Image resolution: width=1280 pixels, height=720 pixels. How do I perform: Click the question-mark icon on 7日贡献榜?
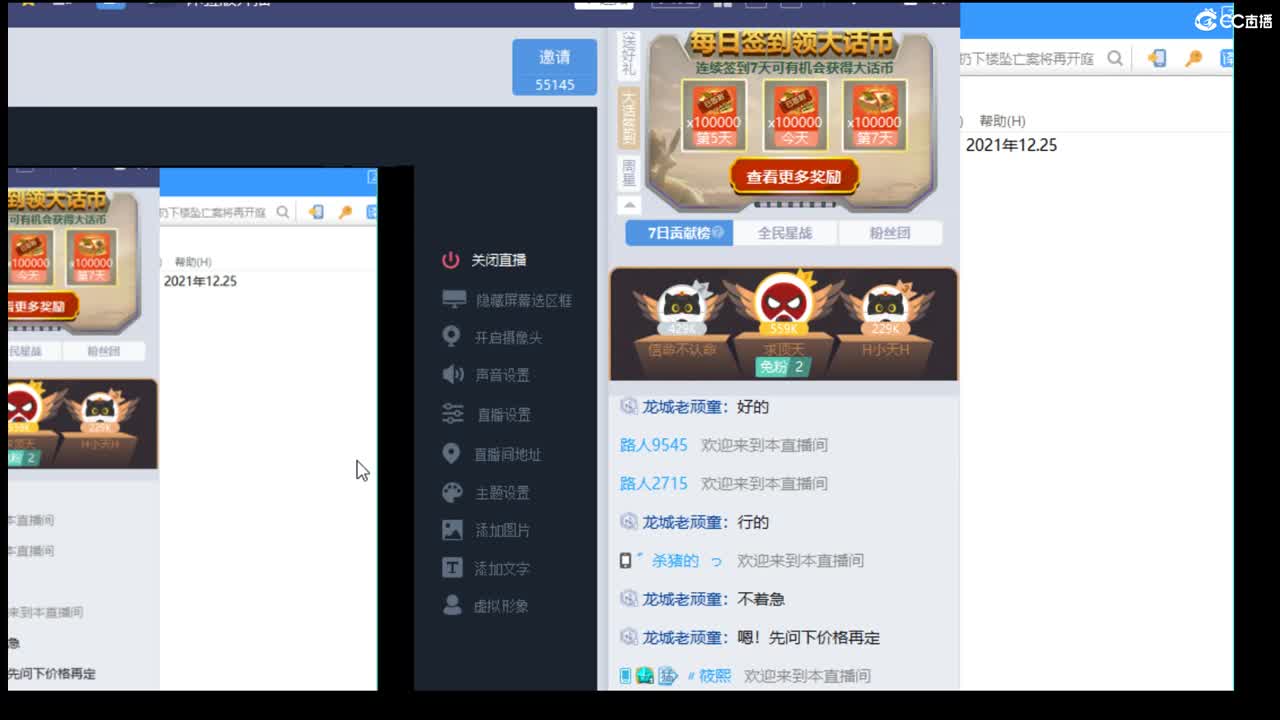[717, 233]
